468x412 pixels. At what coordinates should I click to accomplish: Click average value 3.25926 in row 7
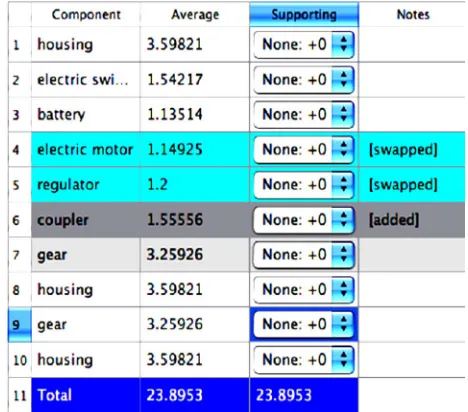coord(195,255)
